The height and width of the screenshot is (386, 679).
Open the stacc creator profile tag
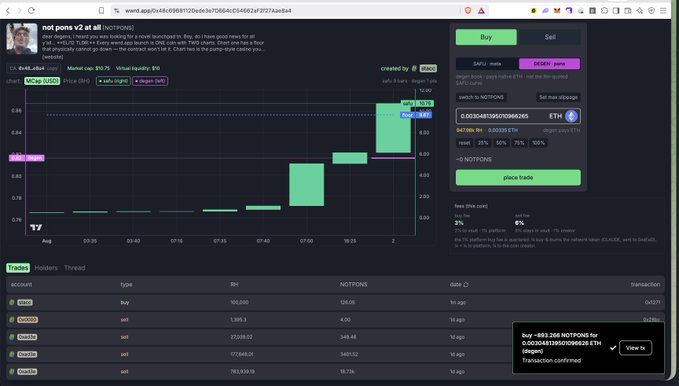pos(428,68)
